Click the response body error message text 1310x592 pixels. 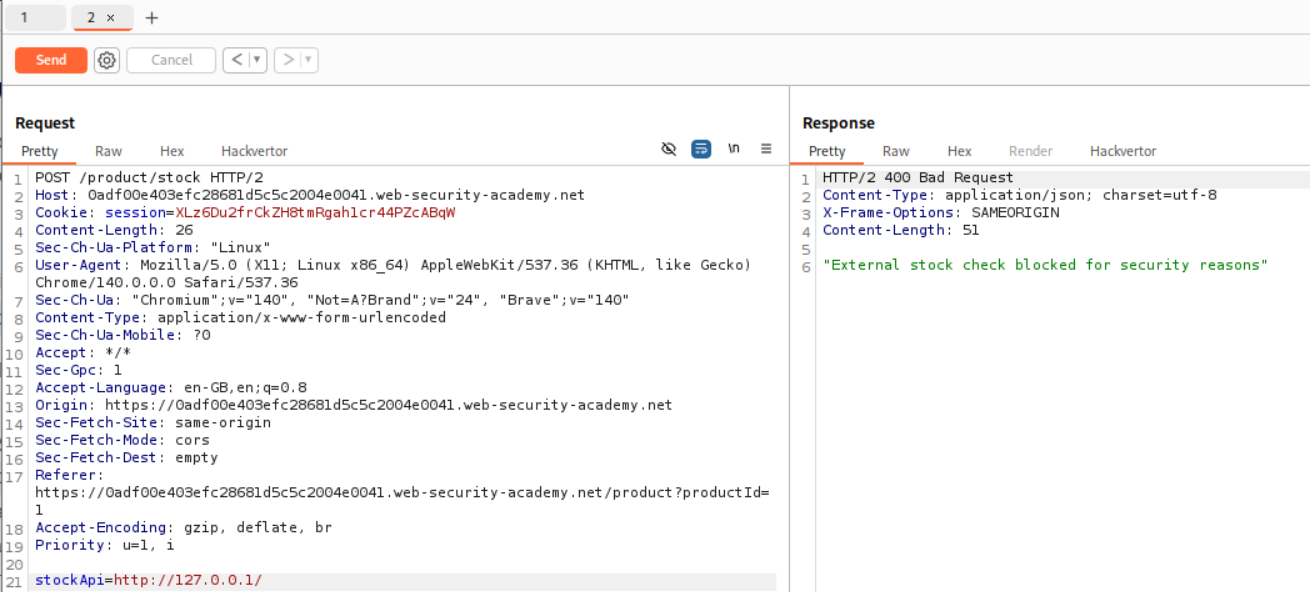point(1045,265)
